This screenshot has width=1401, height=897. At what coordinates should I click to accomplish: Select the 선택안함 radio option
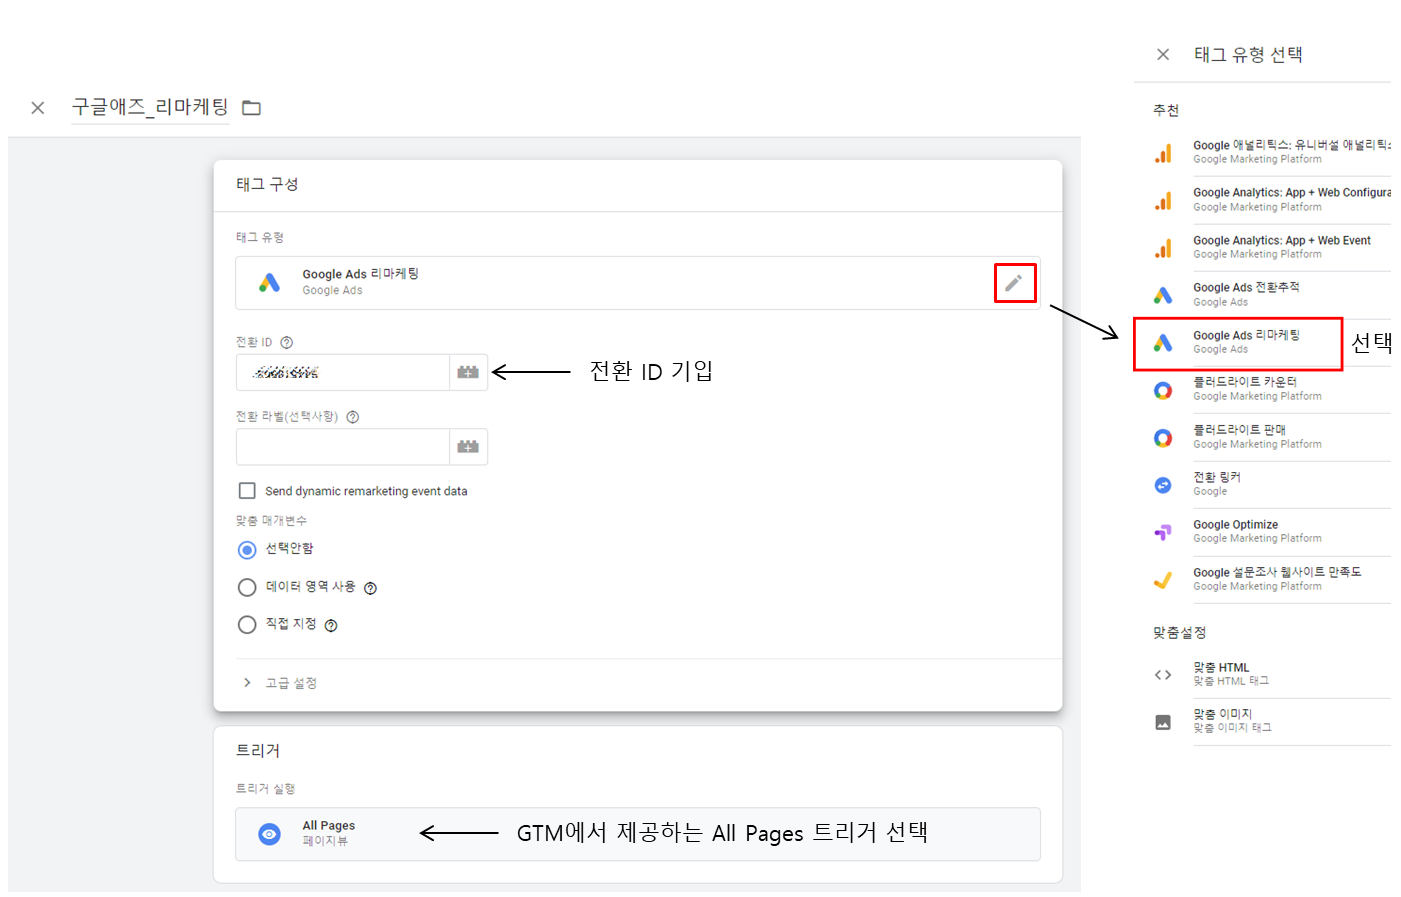[247, 550]
